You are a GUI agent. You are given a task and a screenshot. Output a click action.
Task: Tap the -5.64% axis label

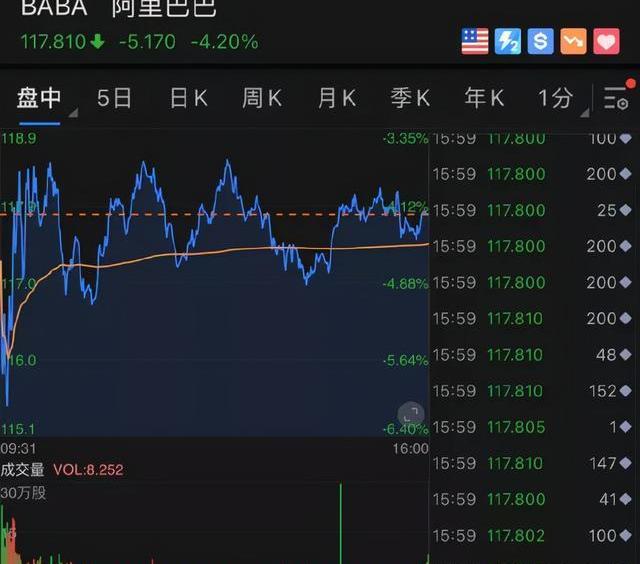[406, 360]
